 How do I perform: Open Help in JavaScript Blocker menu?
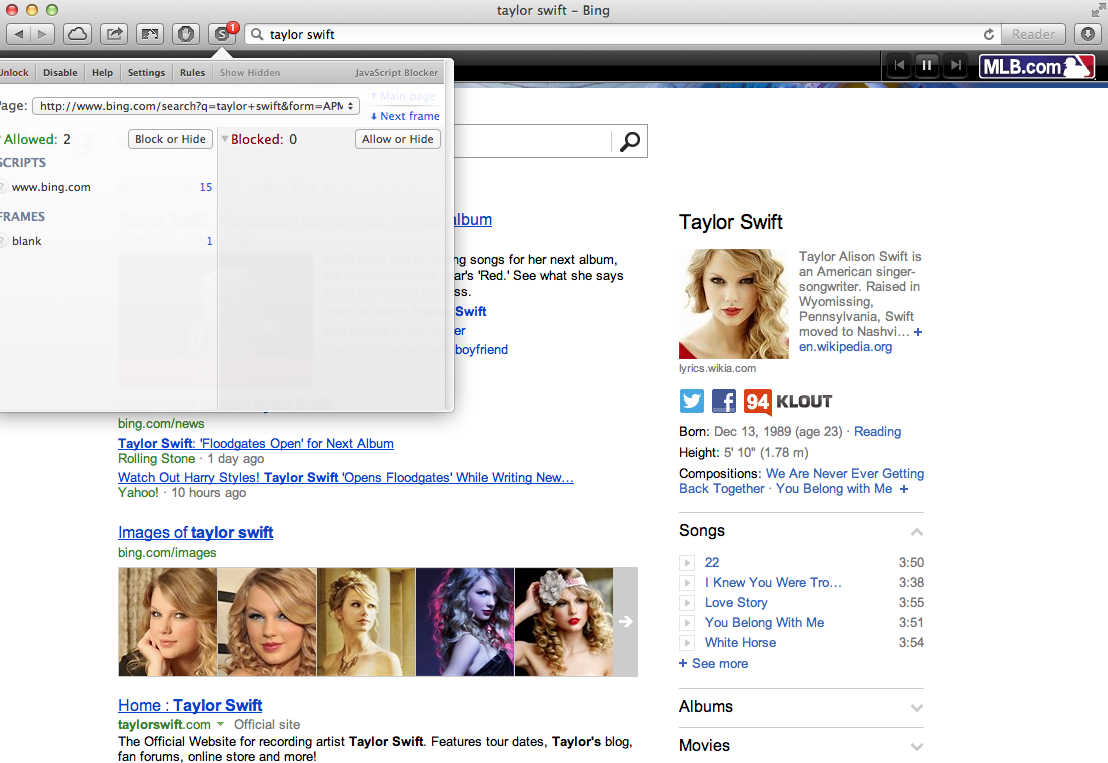[x=102, y=72]
